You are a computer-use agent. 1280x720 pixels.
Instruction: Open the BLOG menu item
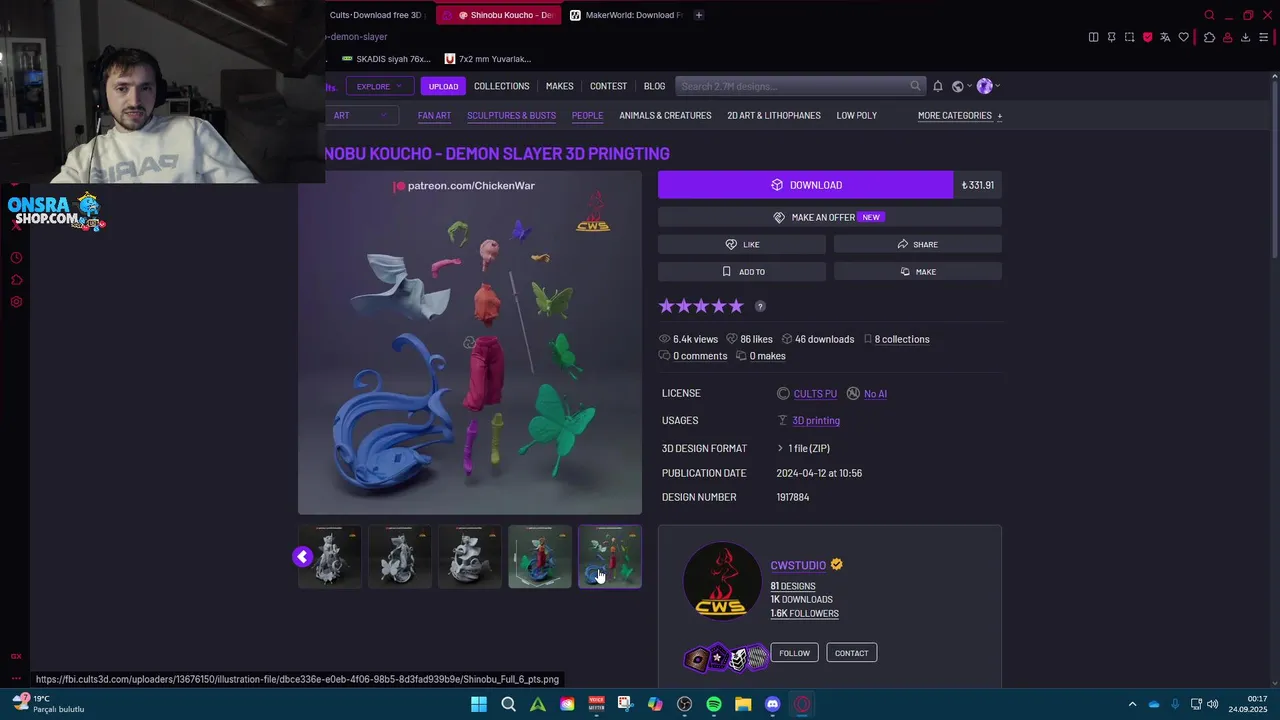tap(654, 86)
